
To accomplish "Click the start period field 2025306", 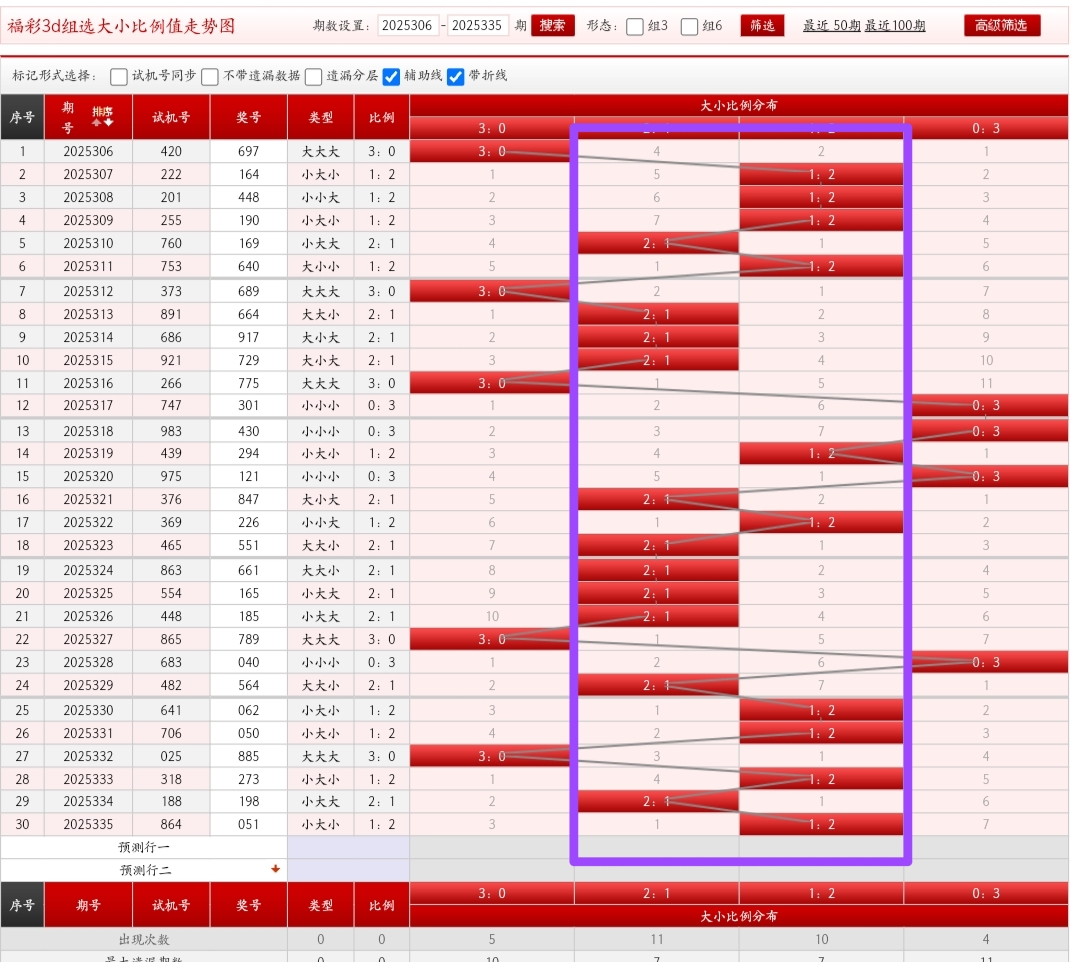I will 408,26.
